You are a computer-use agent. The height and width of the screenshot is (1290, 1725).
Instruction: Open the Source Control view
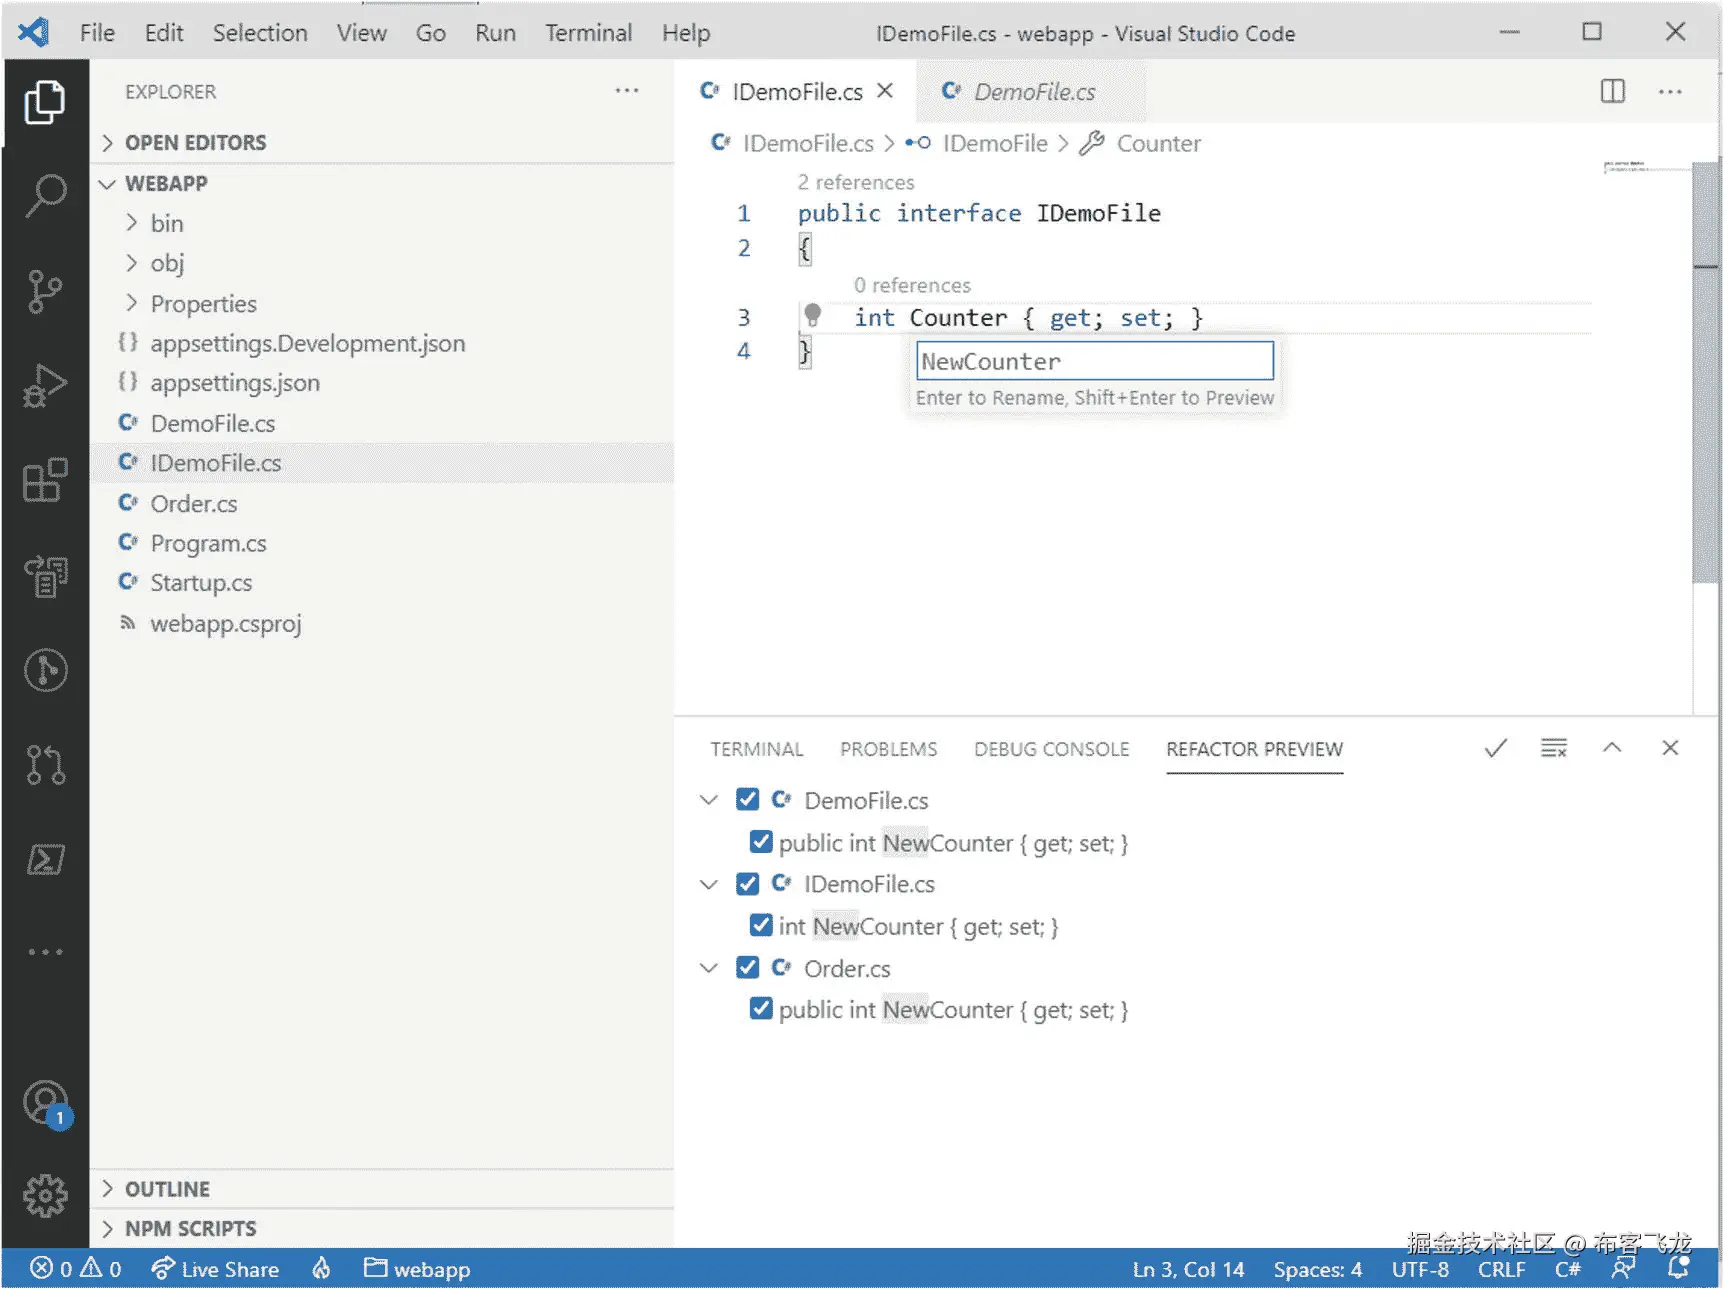[45, 291]
